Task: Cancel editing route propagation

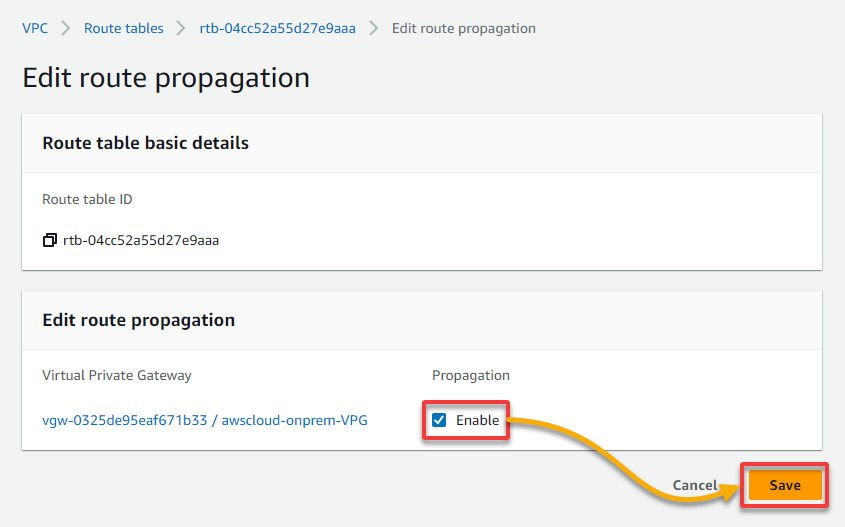Action: [x=695, y=485]
